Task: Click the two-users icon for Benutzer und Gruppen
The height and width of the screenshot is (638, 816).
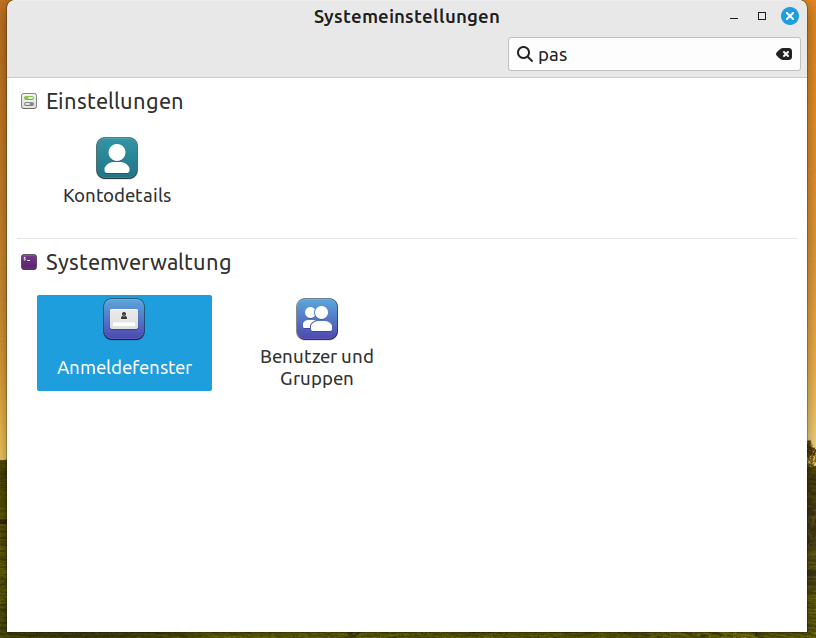Action: (317, 317)
